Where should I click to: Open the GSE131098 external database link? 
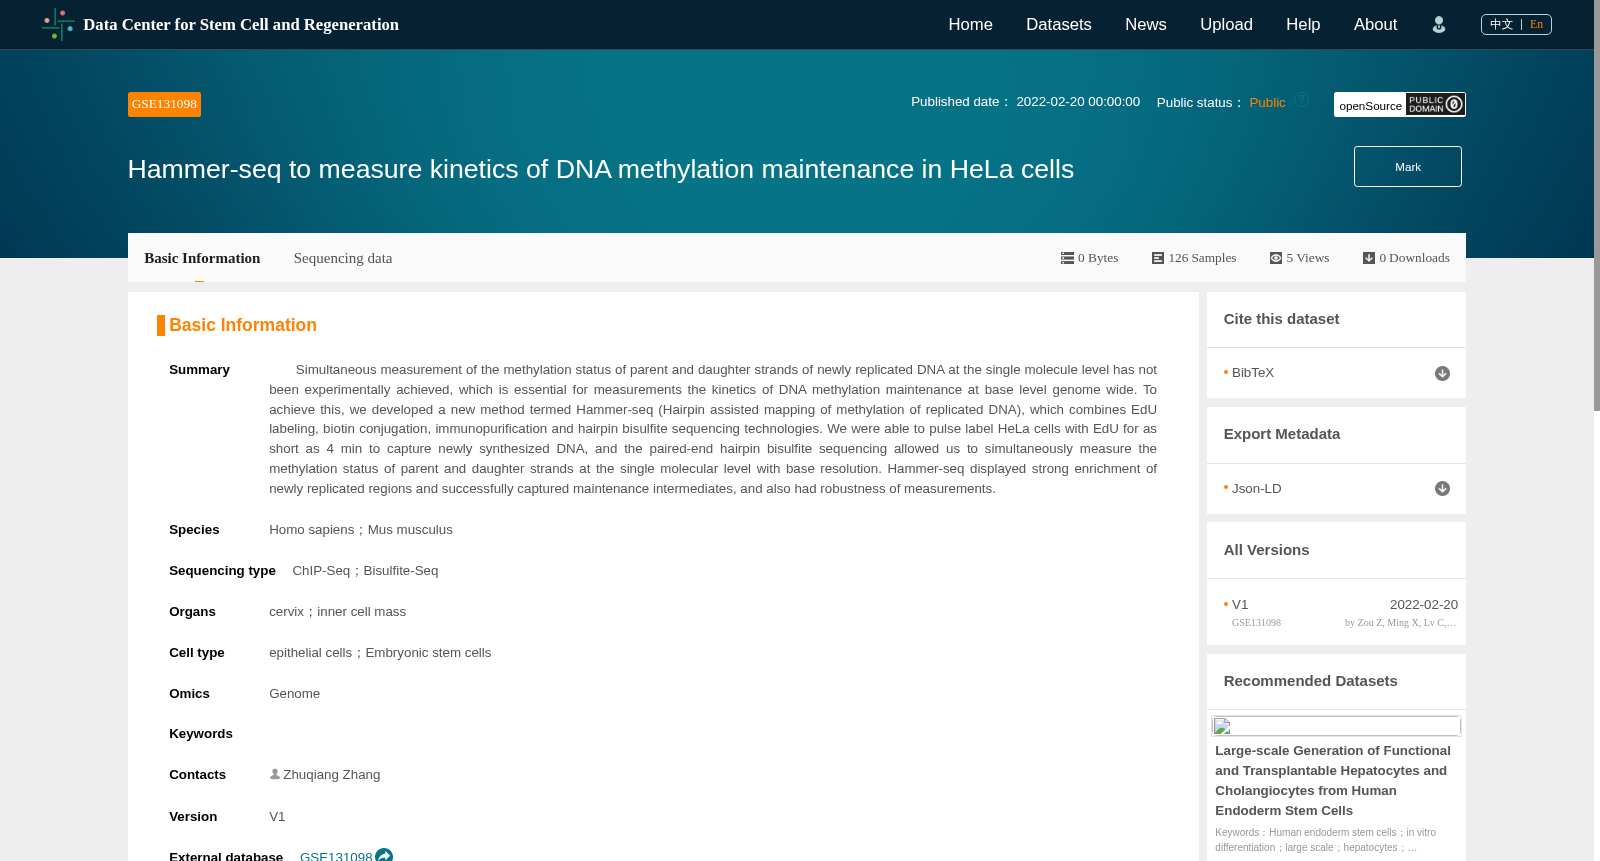tap(336, 855)
